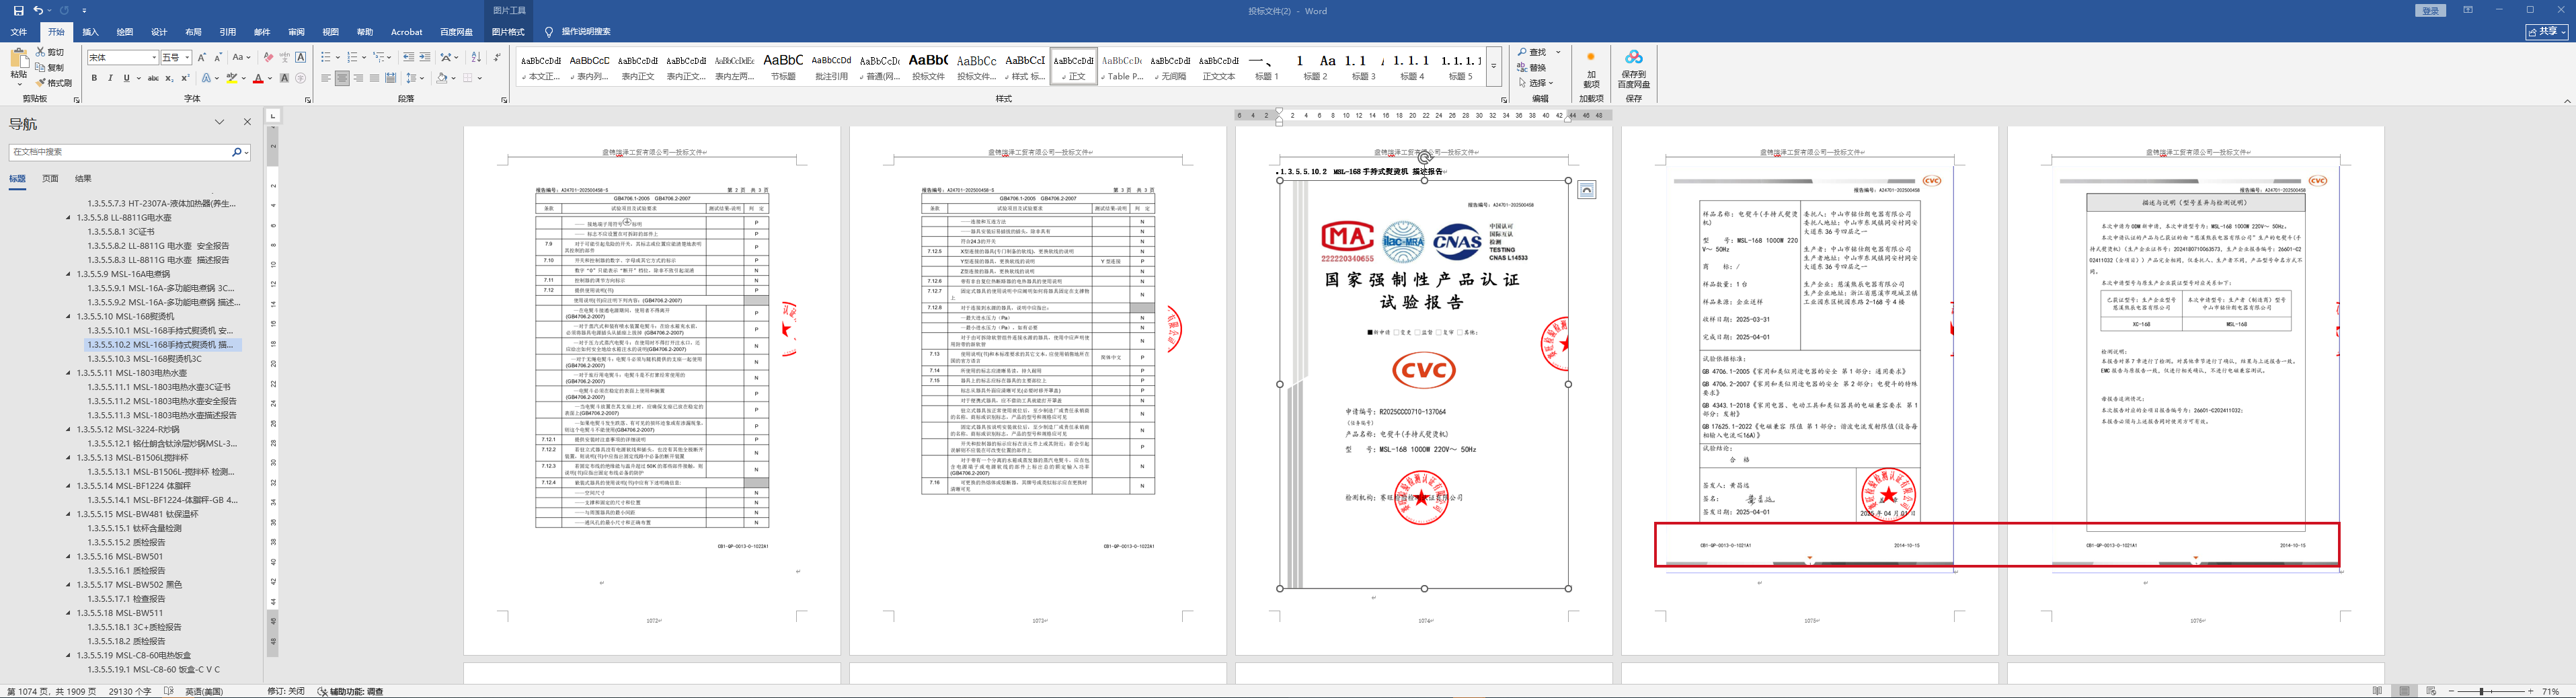
Task: Go to heading 1.3.5.5.12 MSL-3224-R炒锅
Action: [128, 429]
